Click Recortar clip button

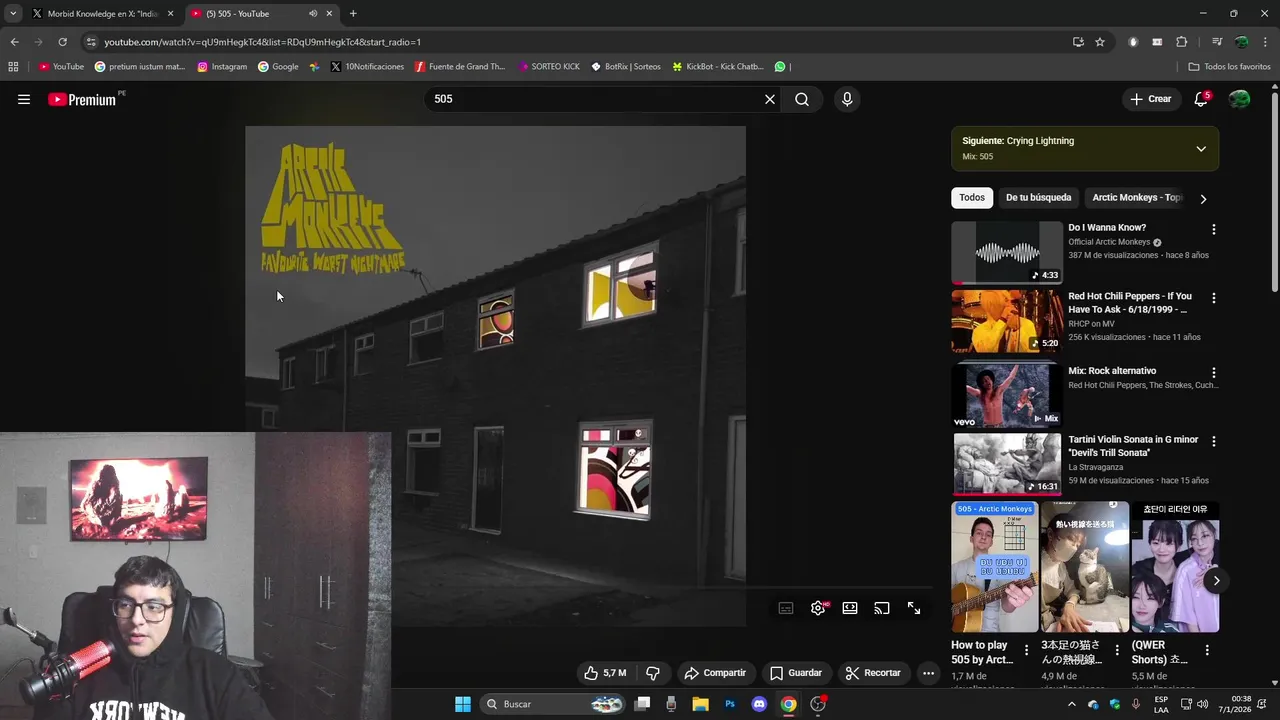[x=873, y=673]
